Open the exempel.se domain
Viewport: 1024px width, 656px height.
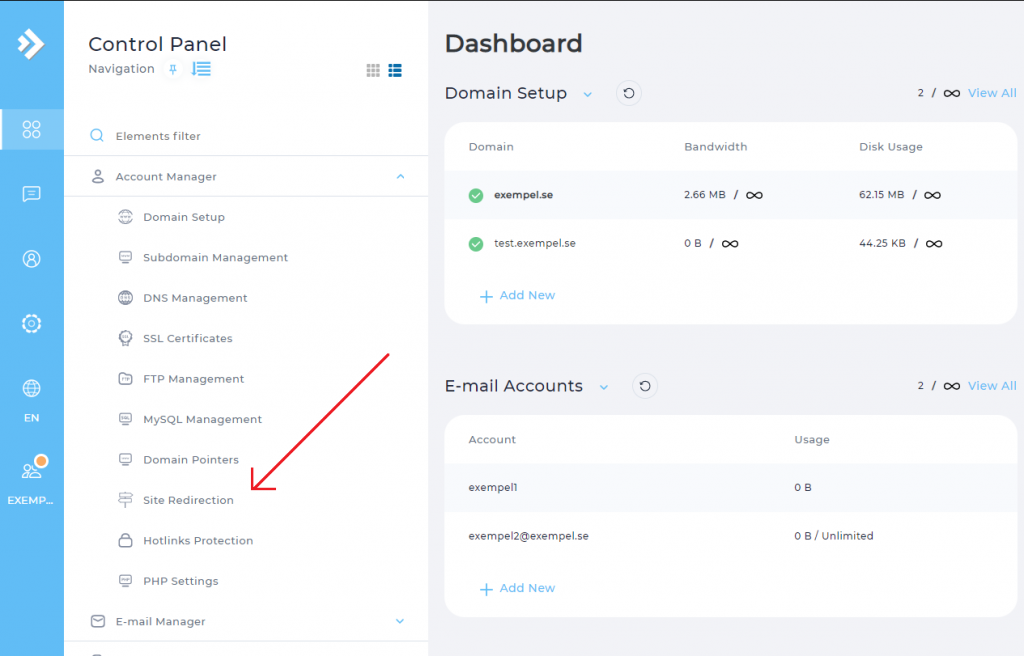pyautogui.click(x=523, y=195)
